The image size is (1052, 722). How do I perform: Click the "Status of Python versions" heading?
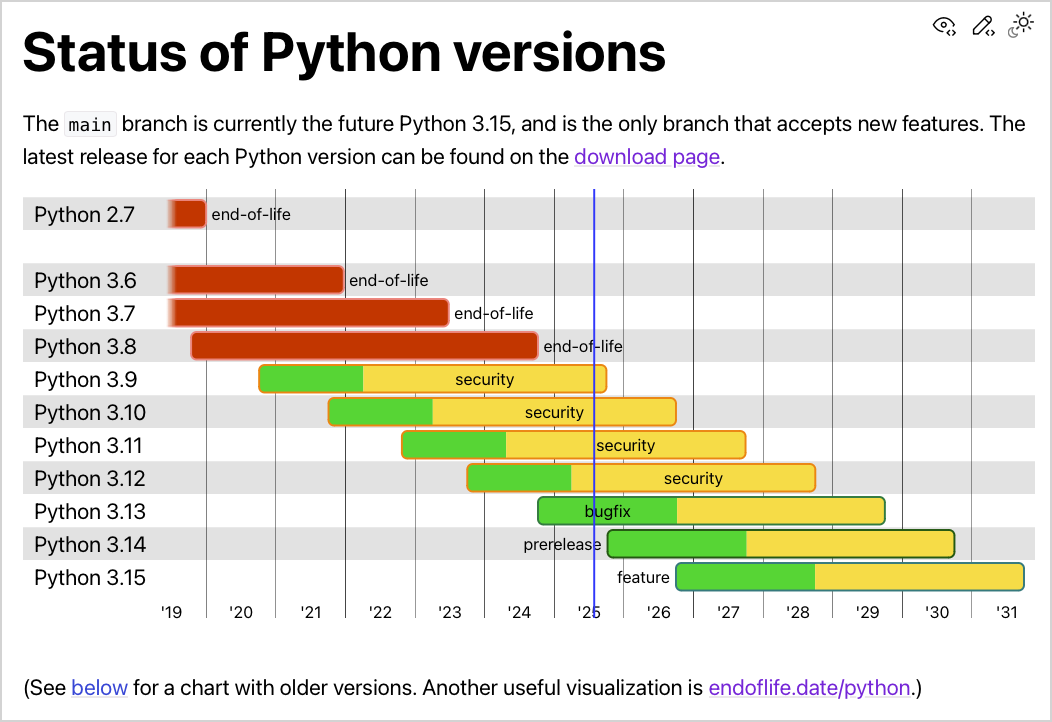point(343,52)
